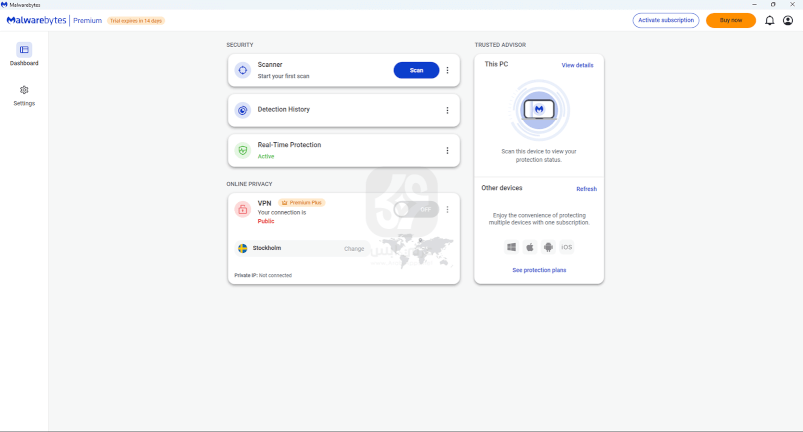Click the Trial expires in 14 days badge

[x=136, y=20]
